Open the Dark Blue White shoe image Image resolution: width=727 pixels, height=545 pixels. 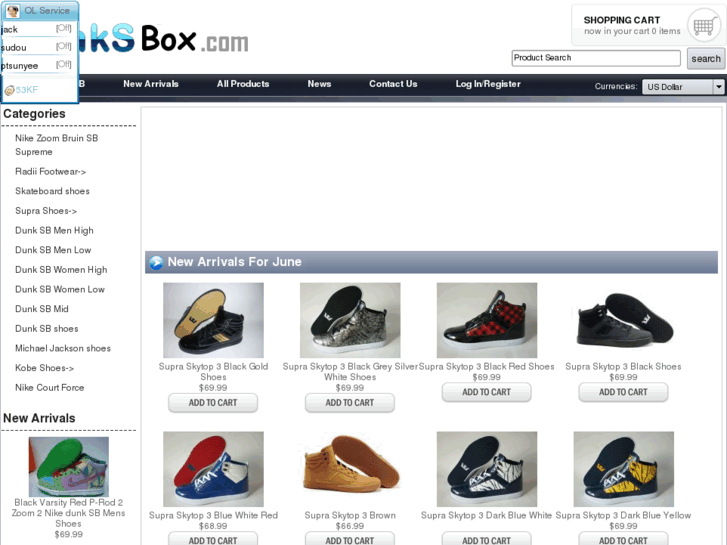coord(487,469)
